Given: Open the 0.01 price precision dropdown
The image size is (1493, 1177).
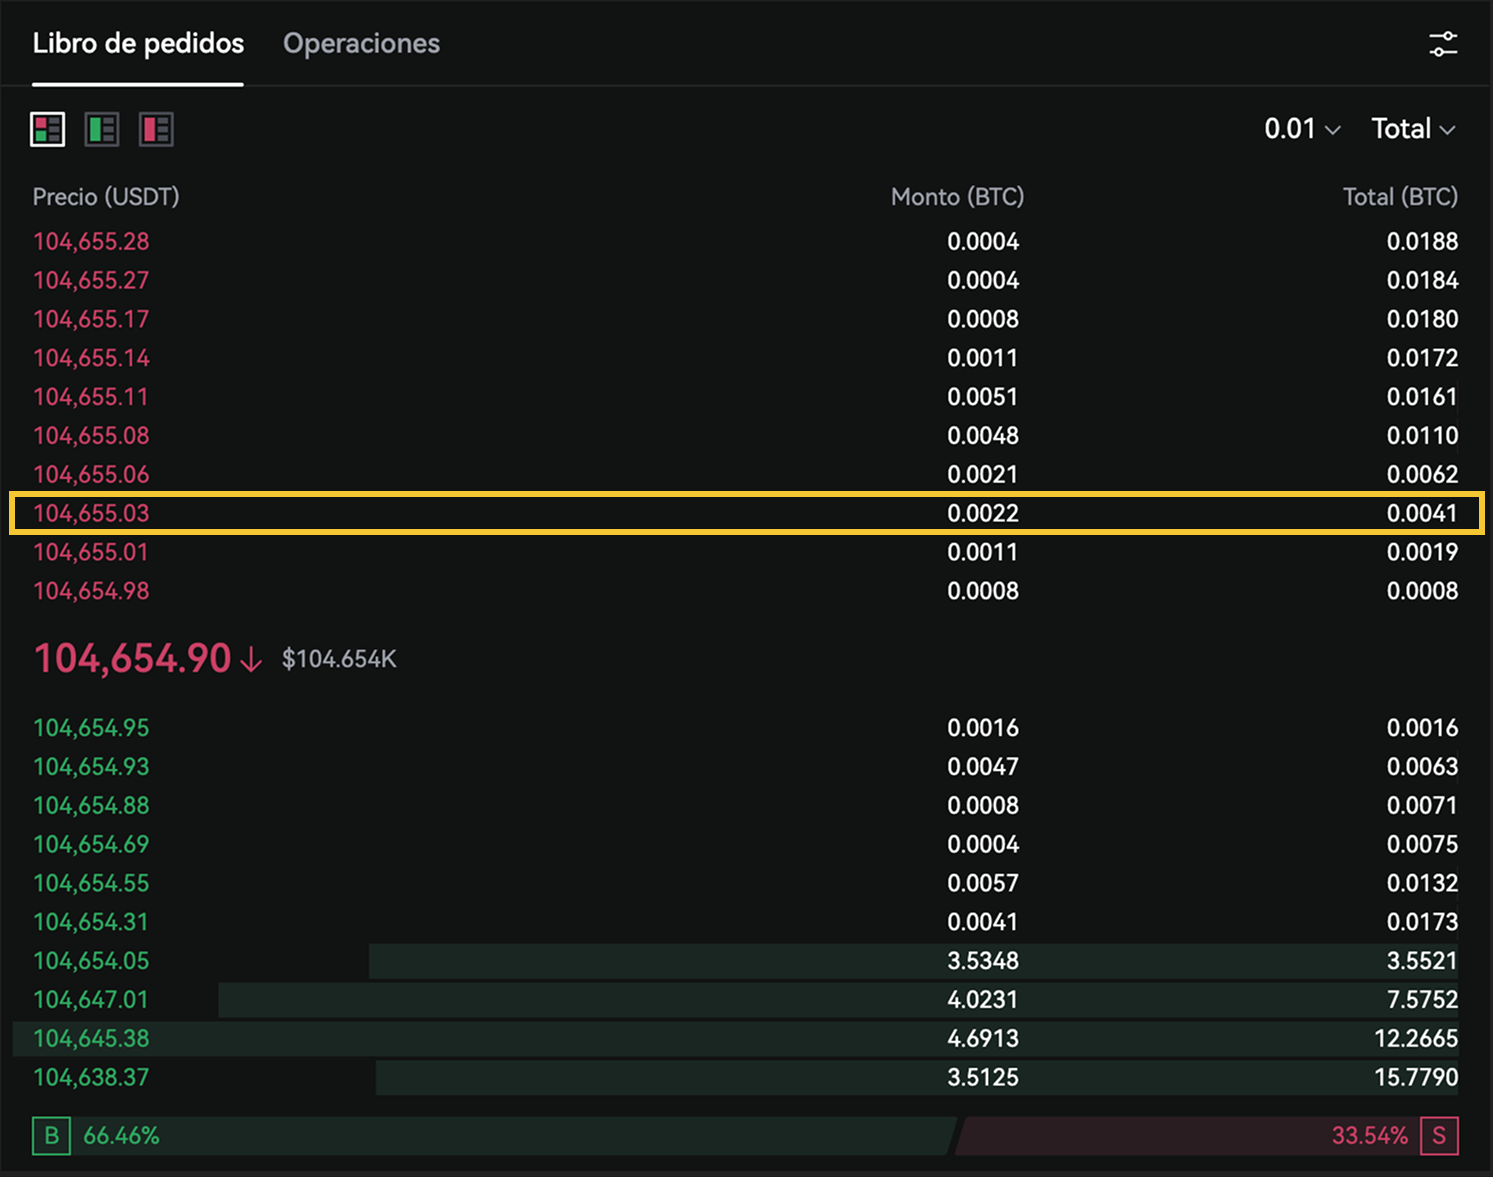Looking at the screenshot, I should (1301, 129).
